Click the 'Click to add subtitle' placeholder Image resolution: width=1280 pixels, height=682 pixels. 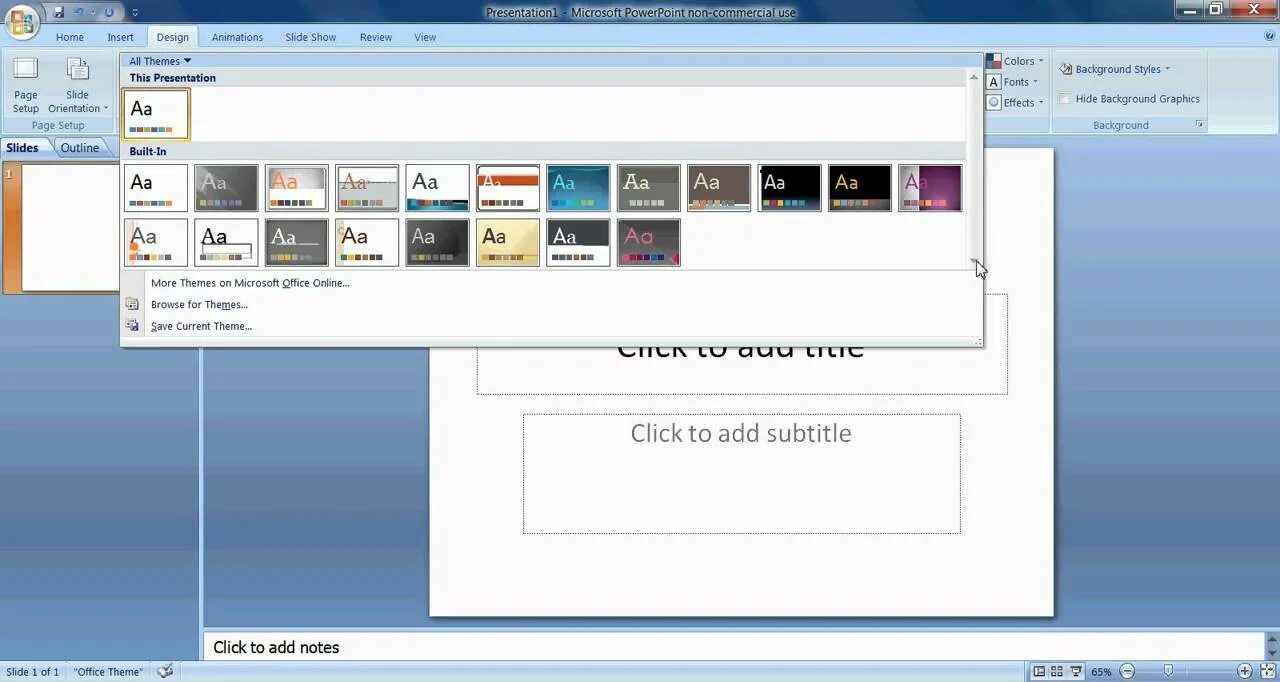[741, 474]
